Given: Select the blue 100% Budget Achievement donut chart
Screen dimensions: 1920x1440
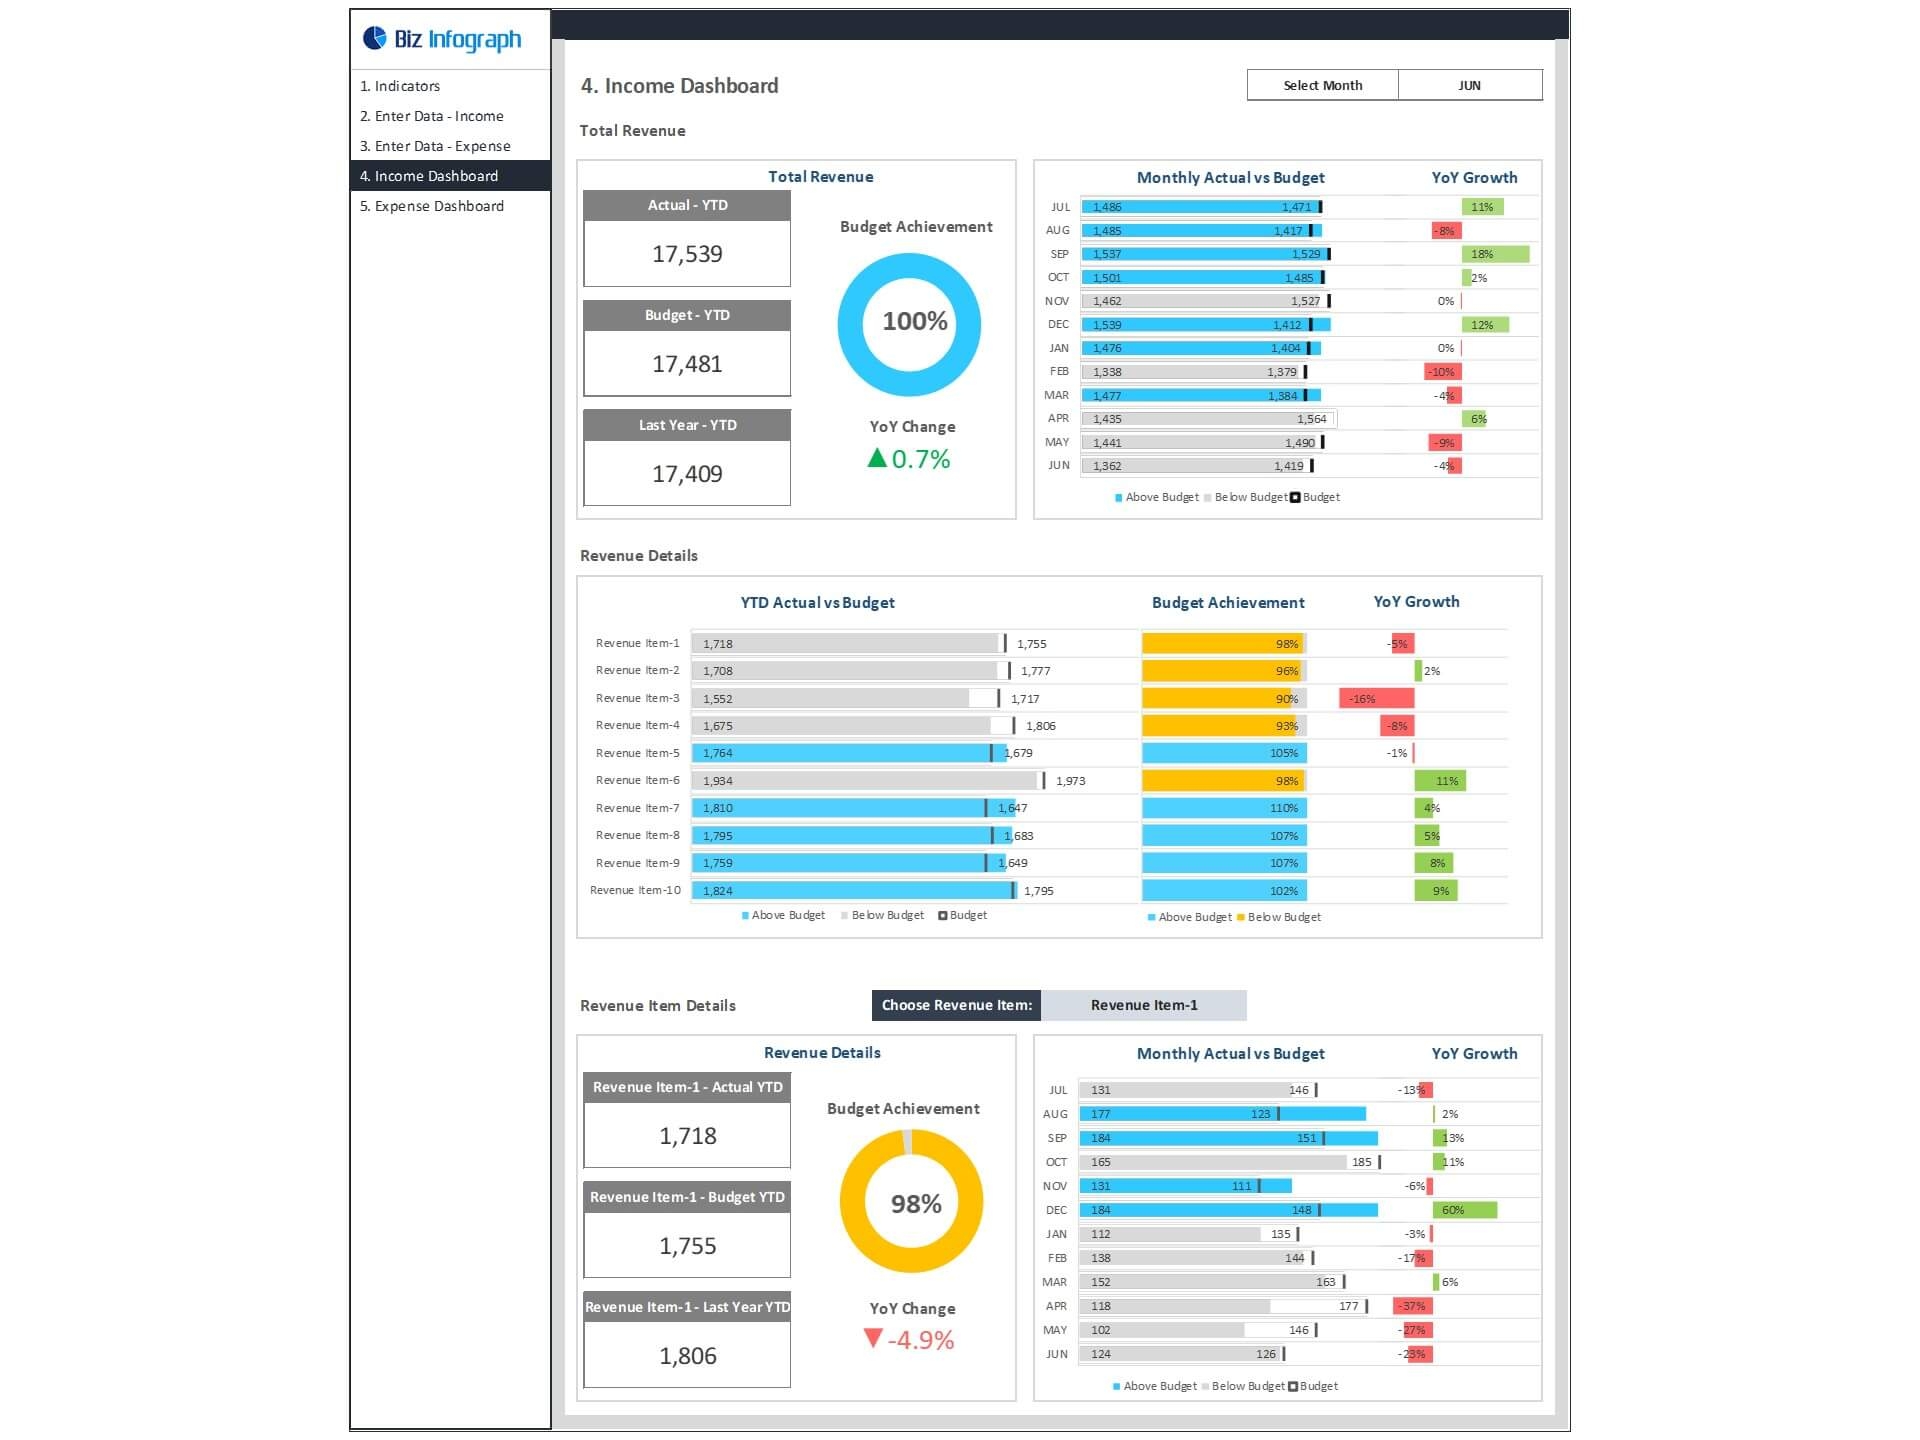Looking at the screenshot, I should point(908,322).
